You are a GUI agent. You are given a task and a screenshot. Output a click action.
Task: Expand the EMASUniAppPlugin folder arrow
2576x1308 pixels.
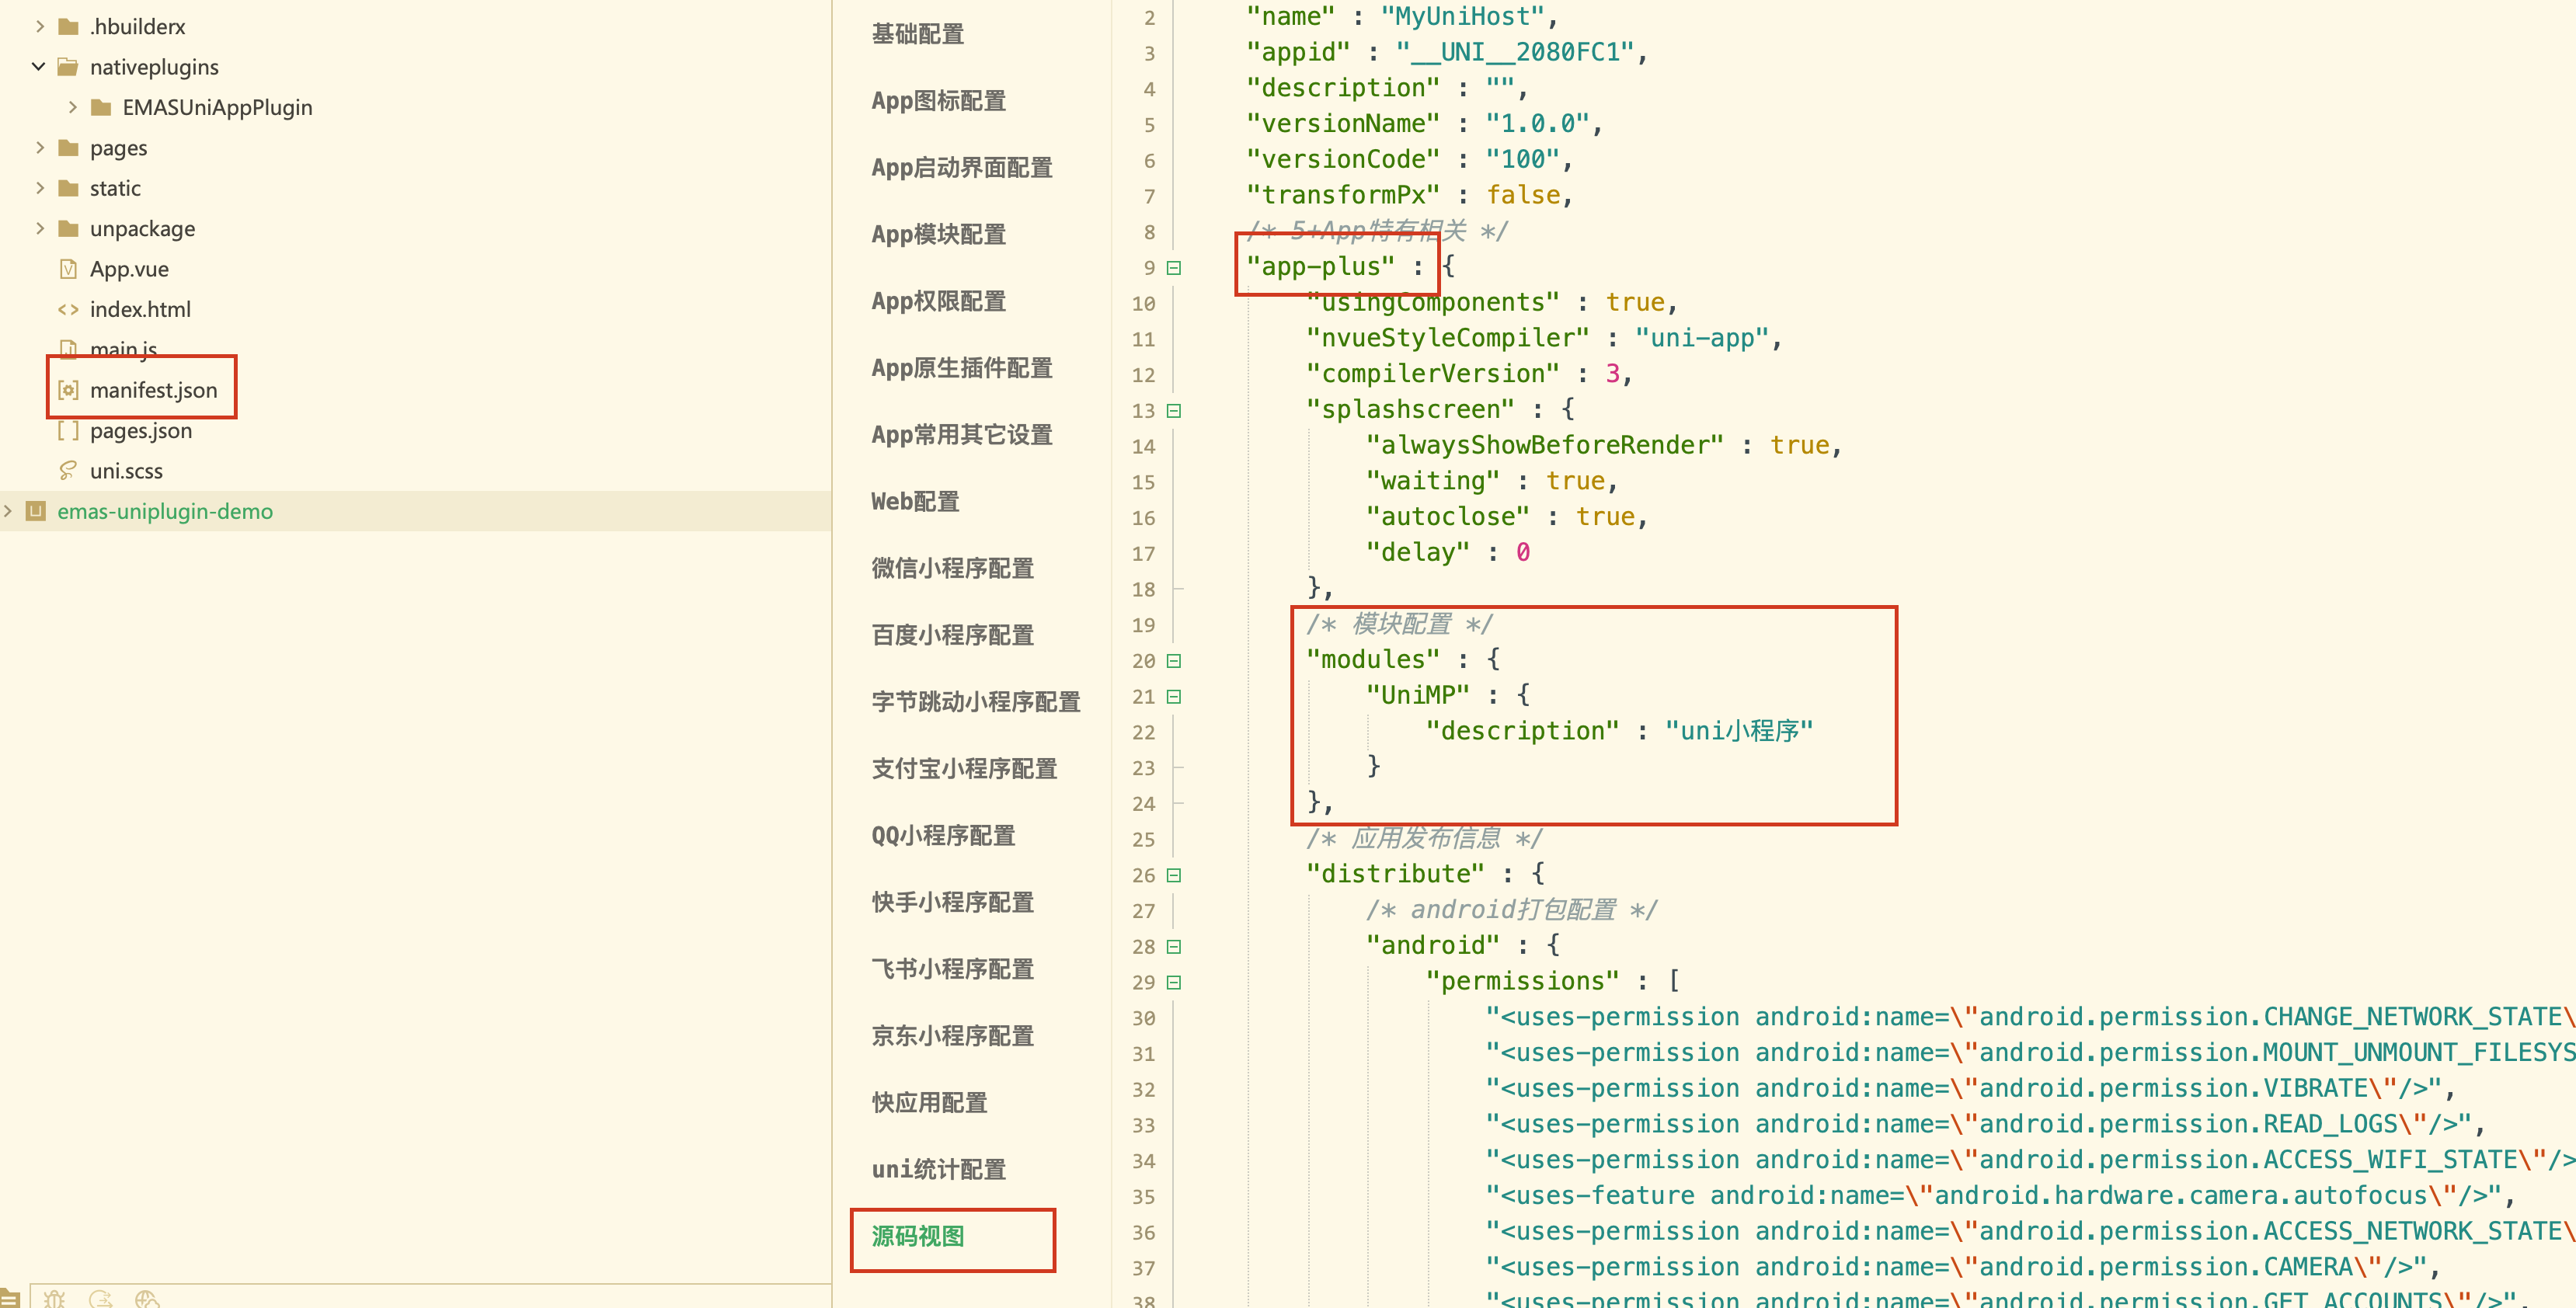click(72, 107)
